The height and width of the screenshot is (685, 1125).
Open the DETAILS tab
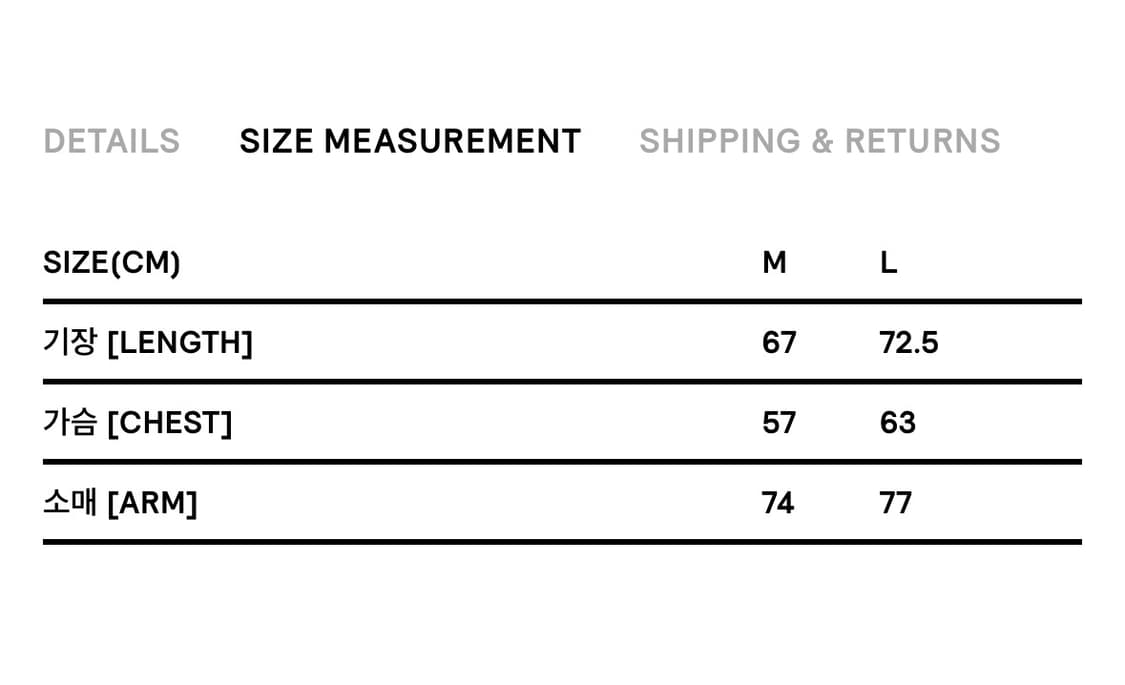point(111,141)
